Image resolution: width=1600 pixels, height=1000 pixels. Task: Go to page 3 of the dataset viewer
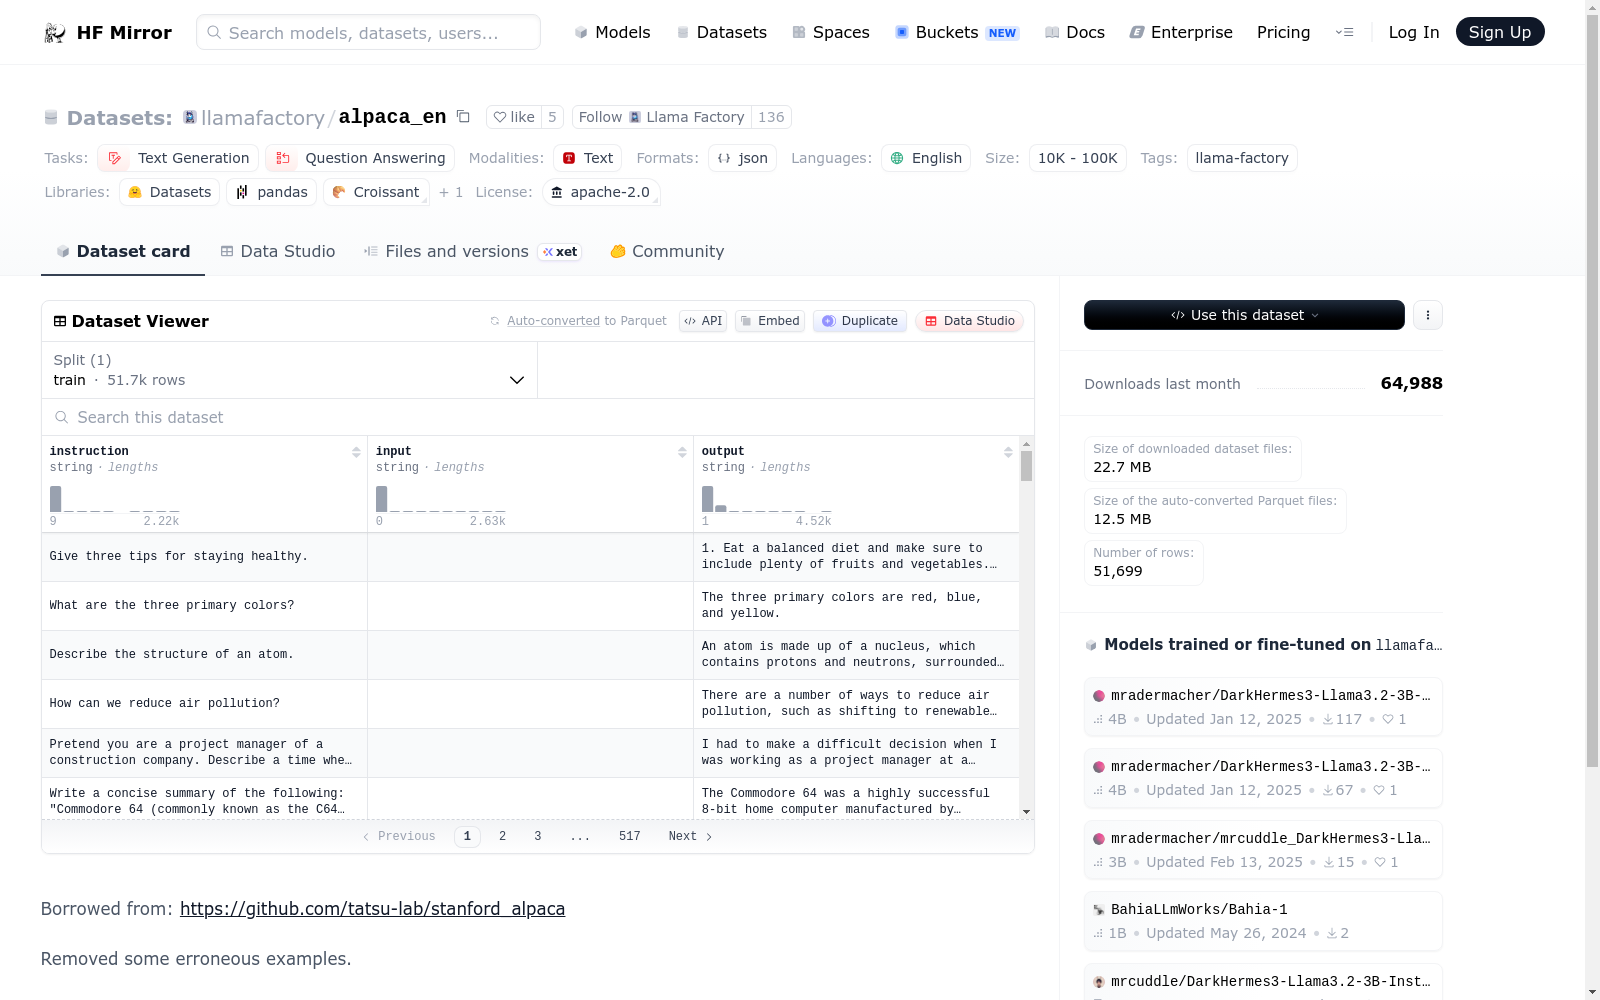(538, 836)
